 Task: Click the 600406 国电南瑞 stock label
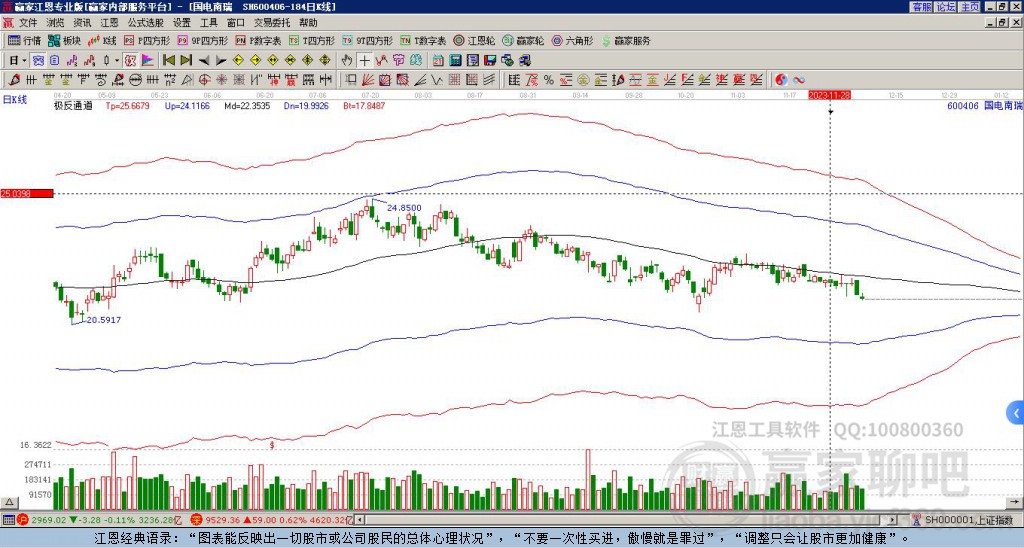tap(985, 105)
